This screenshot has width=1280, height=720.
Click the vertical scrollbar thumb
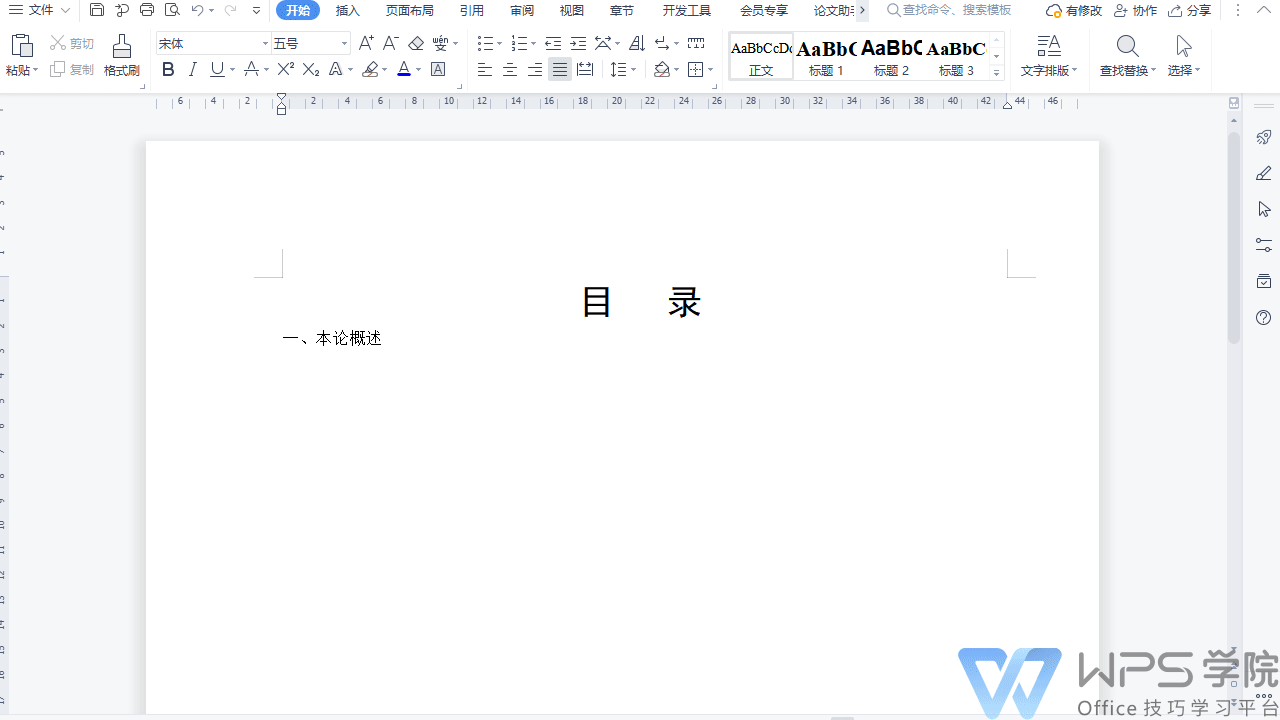tap(1234, 236)
